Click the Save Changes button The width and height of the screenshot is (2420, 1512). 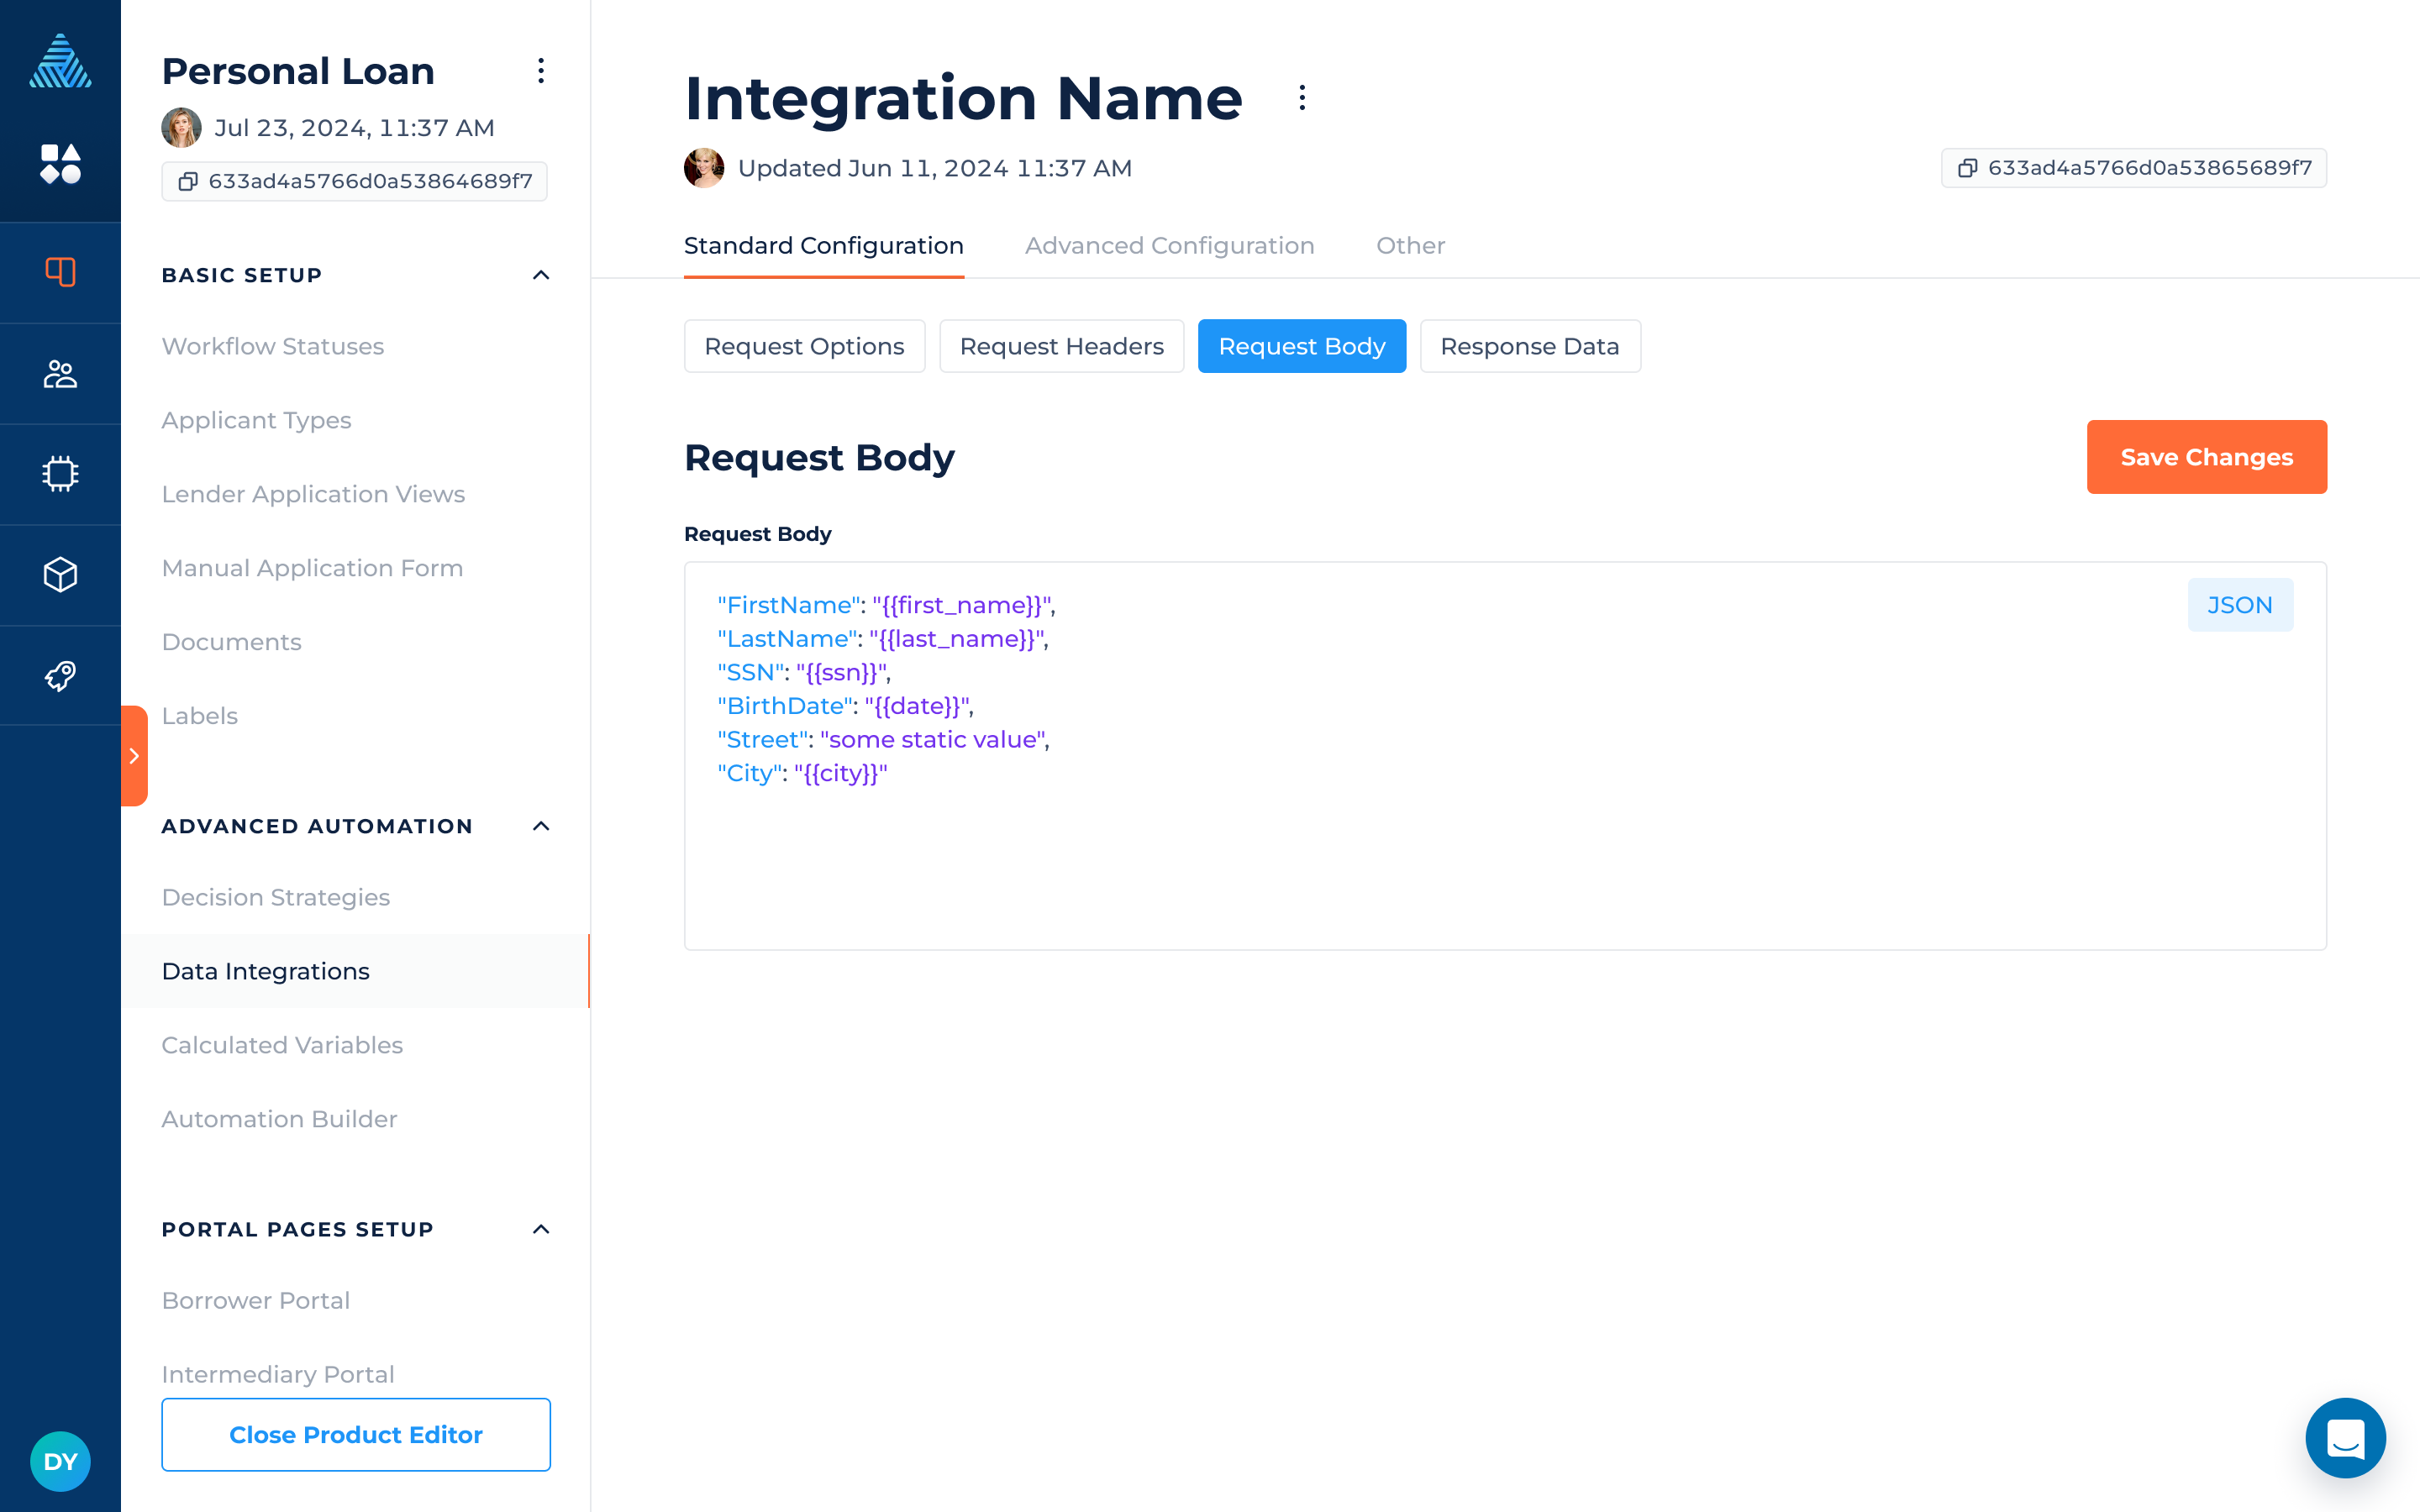click(x=2206, y=457)
